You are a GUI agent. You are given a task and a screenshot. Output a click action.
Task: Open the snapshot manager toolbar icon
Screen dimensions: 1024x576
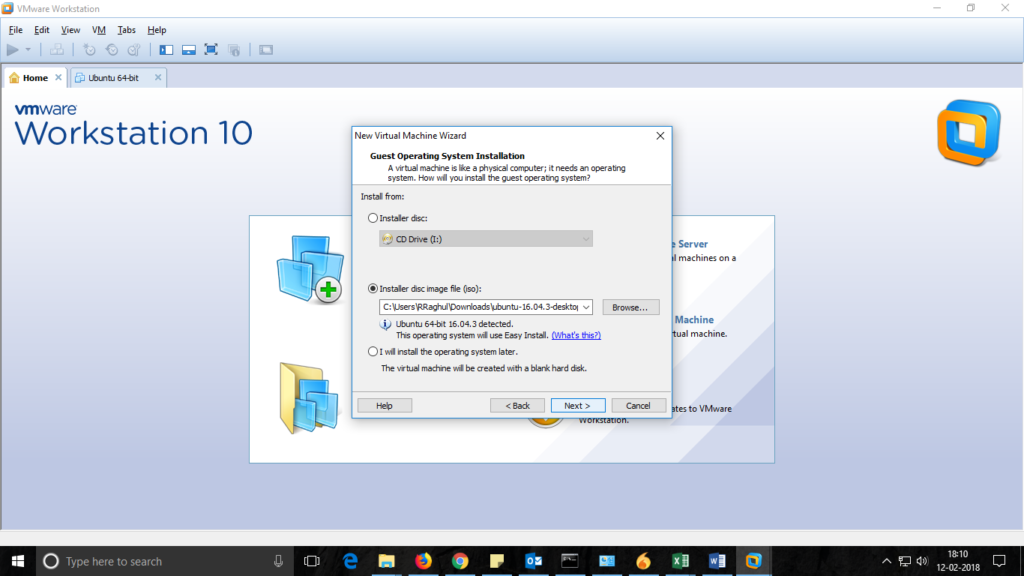[x=133, y=49]
